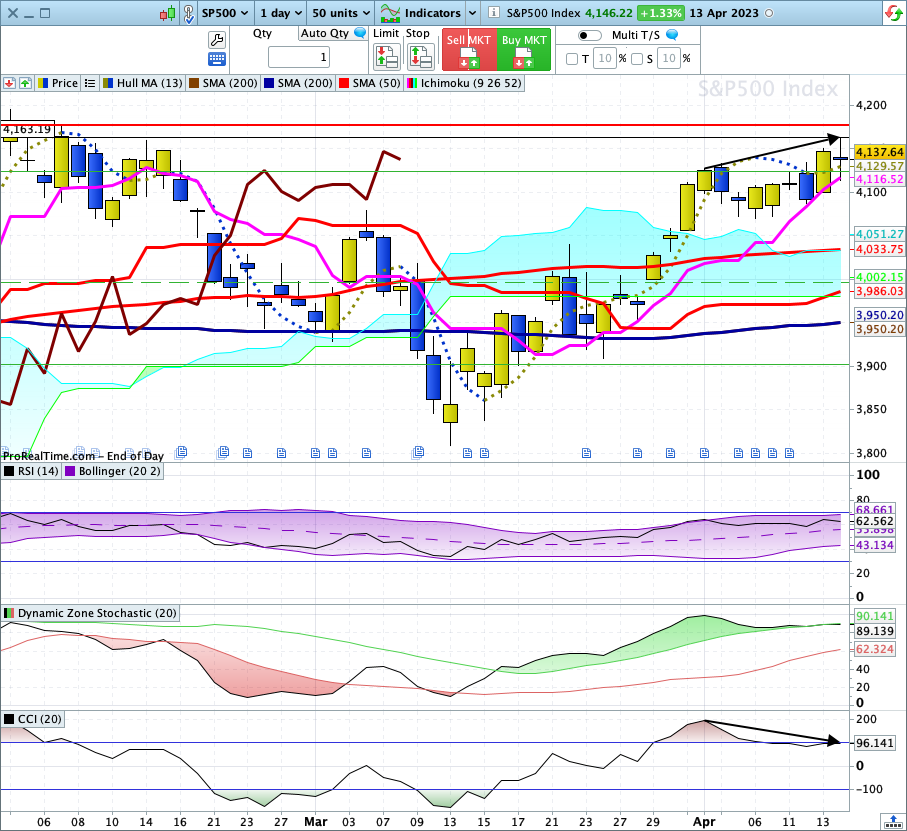Image resolution: width=907 pixels, height=831 pixels.
Task: Click the brown SMA (200) color swatch
Action: click(194, 83)
